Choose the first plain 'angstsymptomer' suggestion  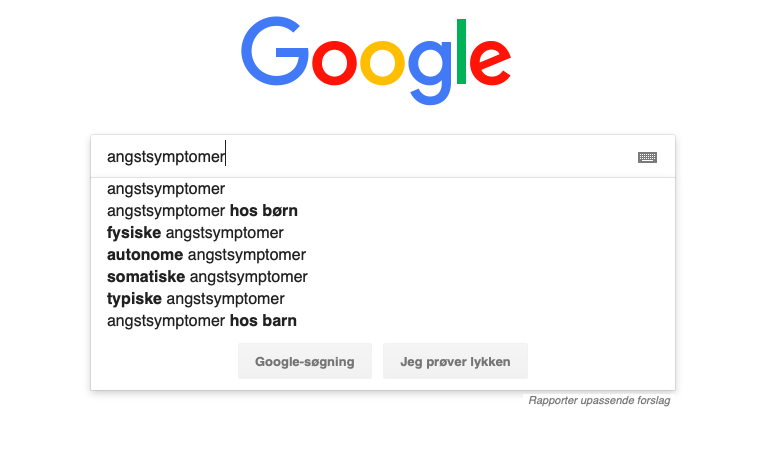pyautogui.click(x=383, y=189)
